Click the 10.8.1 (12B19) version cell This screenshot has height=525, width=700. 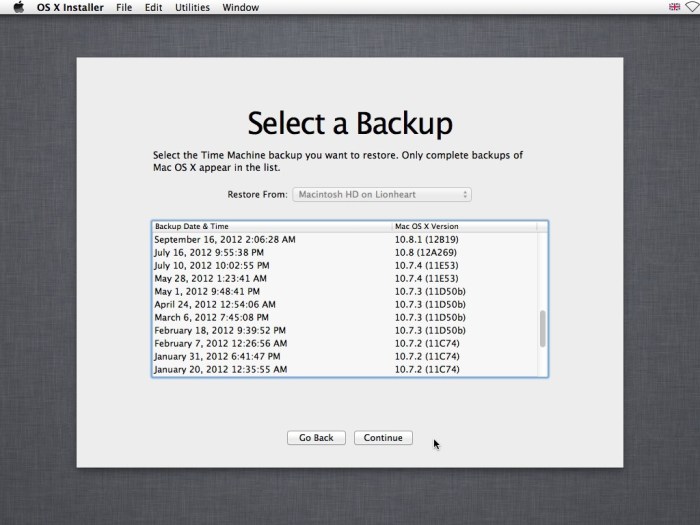click(x=427, y=240)
